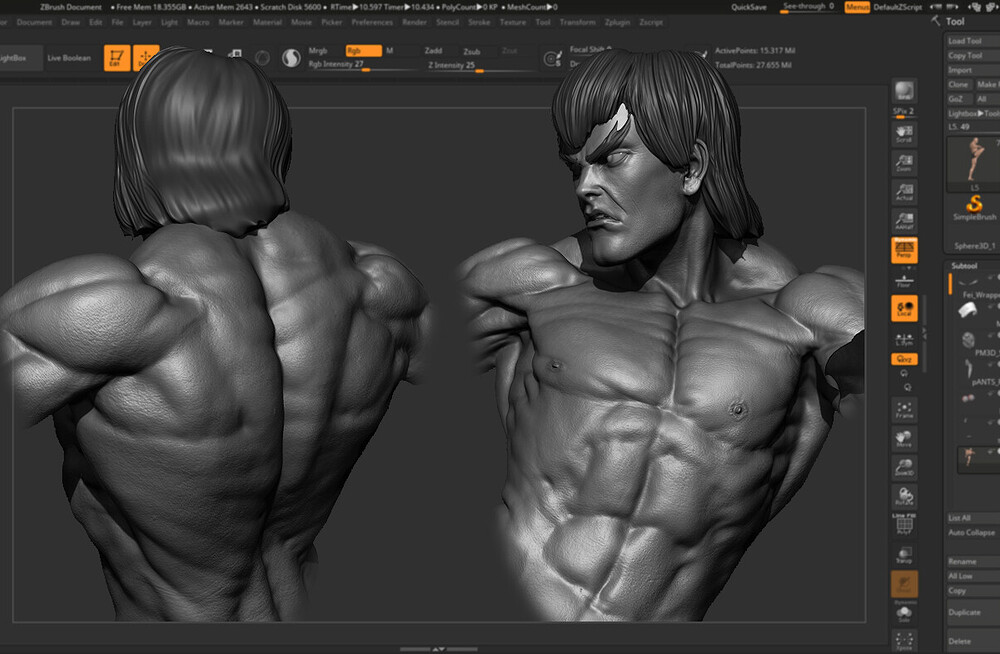
Task: Click the Duplicate subtool button
Action: [x=972, y=612]
